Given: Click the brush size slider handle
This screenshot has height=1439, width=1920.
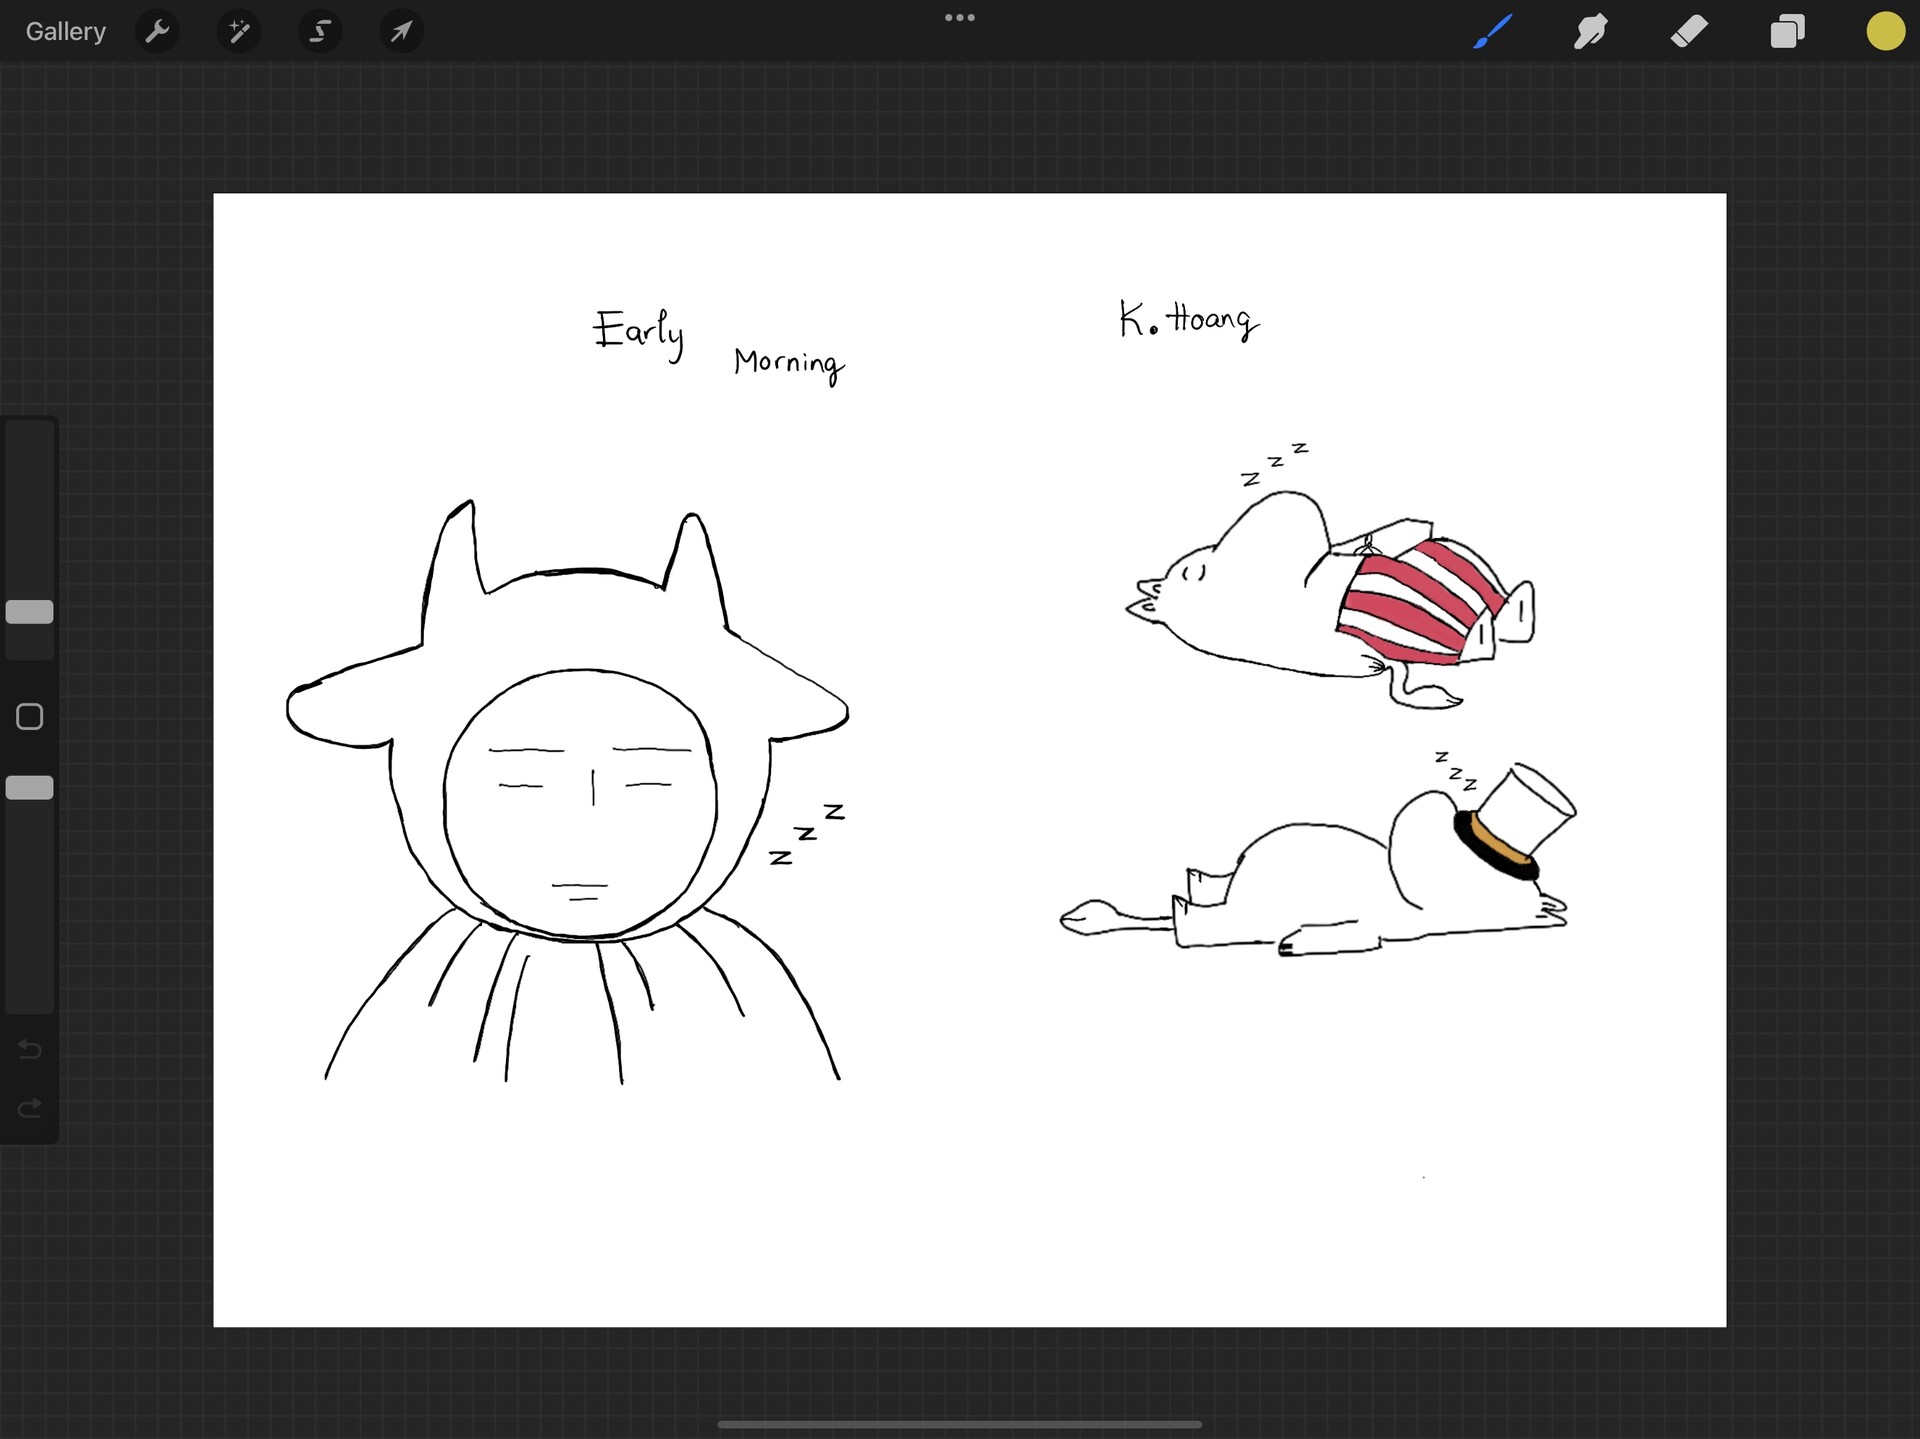Looking at the screenshot, I should (30, 612).
